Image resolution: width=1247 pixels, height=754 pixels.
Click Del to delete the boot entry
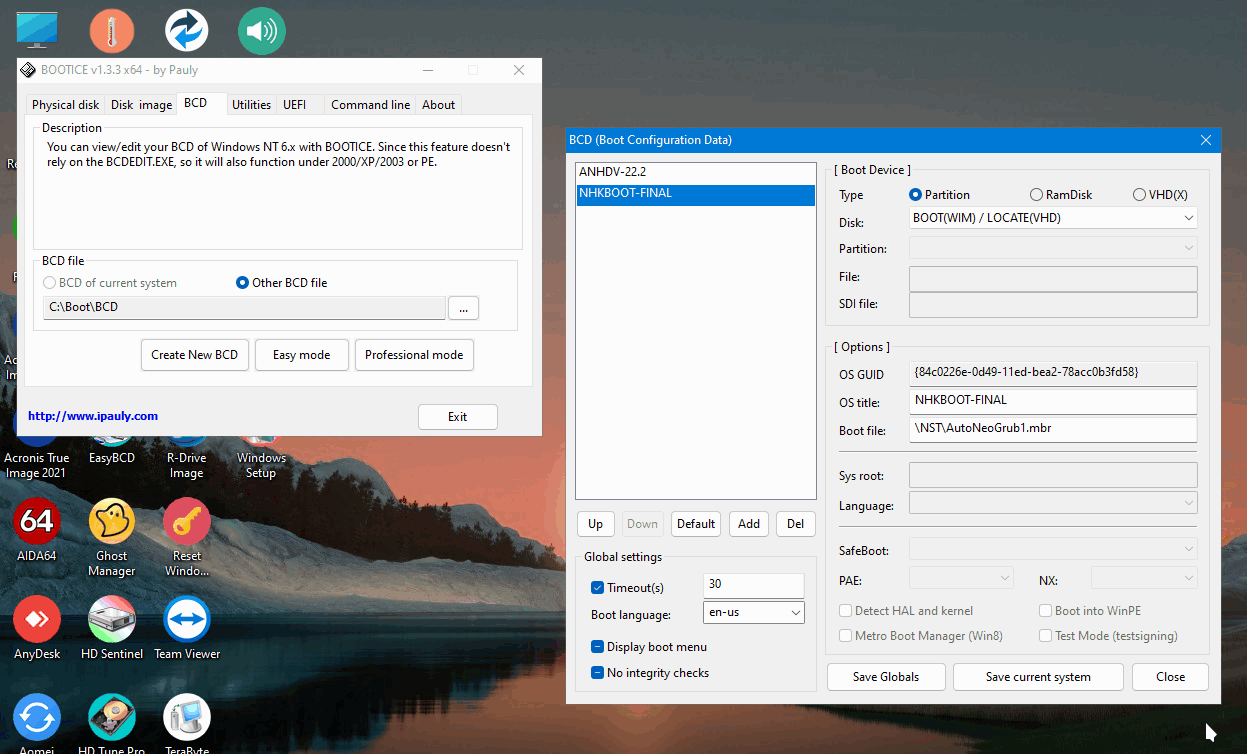point(796,524)
